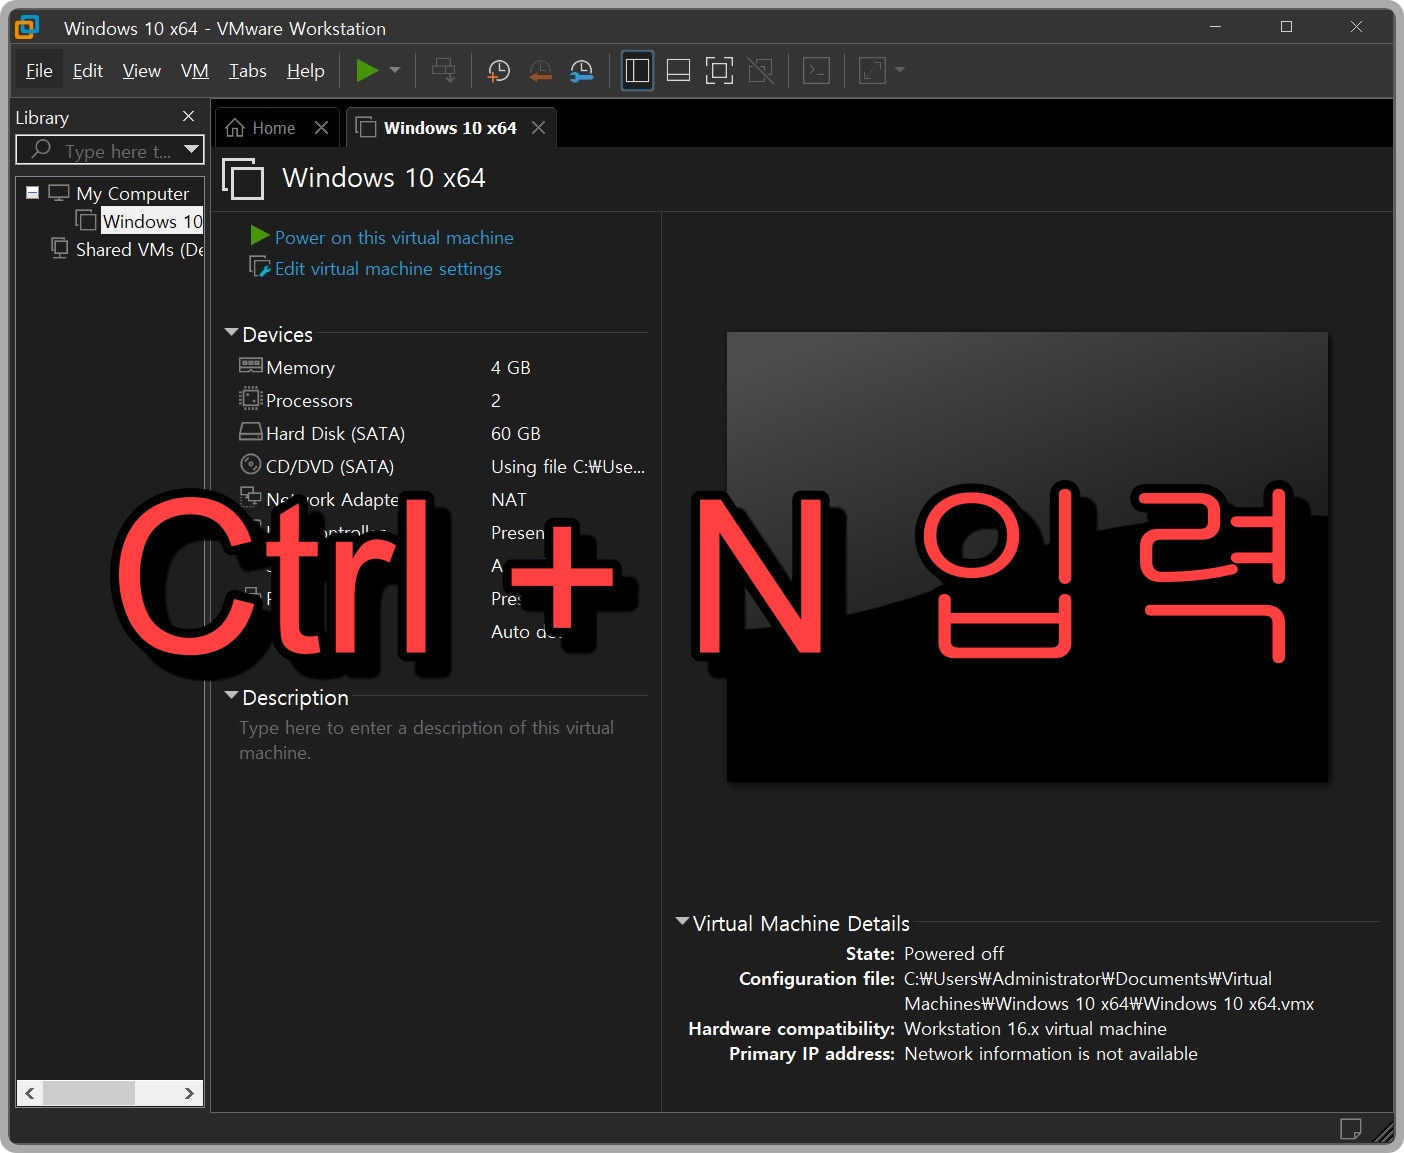The image size is (1404, 1153).
Task: Open the Help menu
Action: [x=305, y=70]
